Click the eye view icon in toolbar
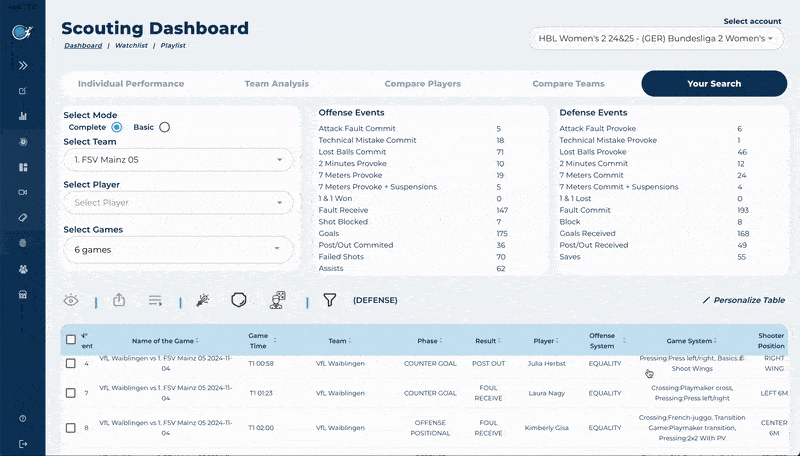Screen dimensions: 800x456 coord(71,299)
